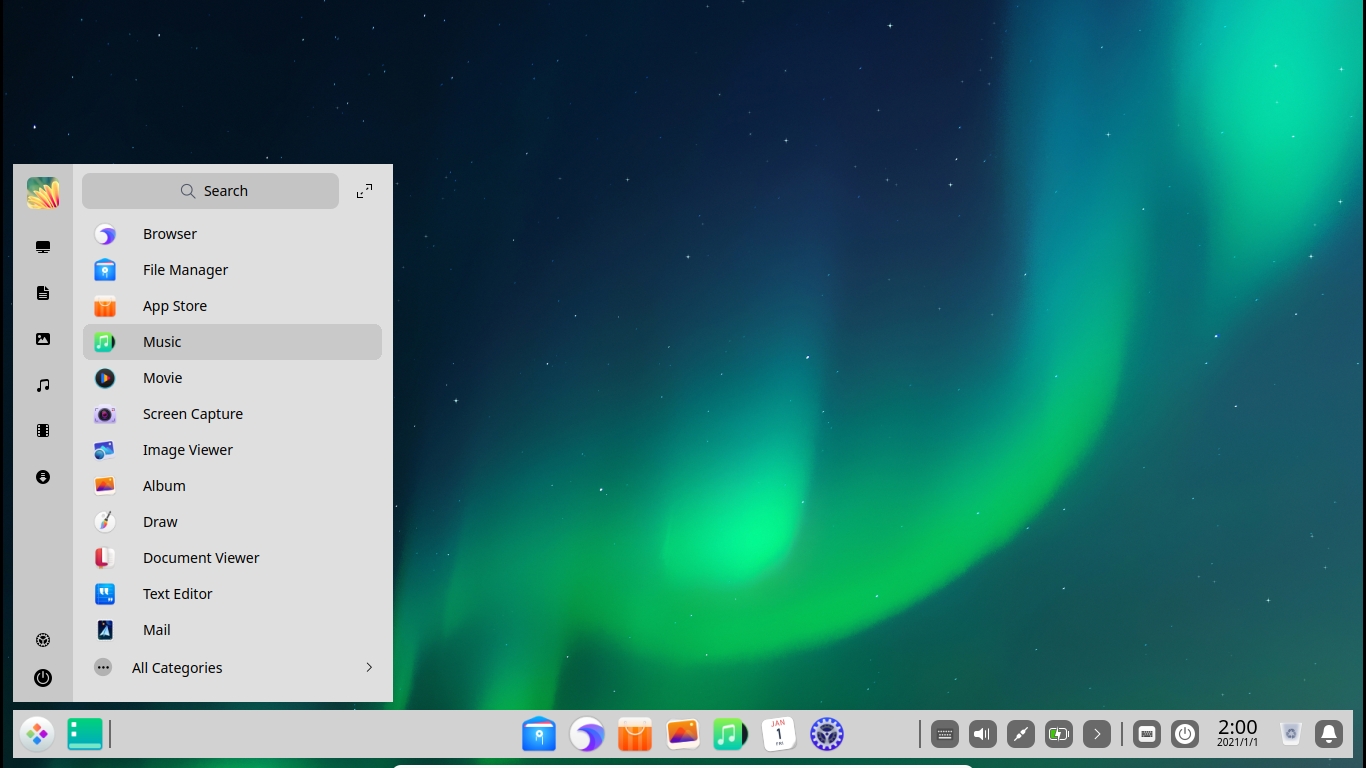Open Control Center from the dock
This screenshot has height=768, width=1366.
[827, 734]
